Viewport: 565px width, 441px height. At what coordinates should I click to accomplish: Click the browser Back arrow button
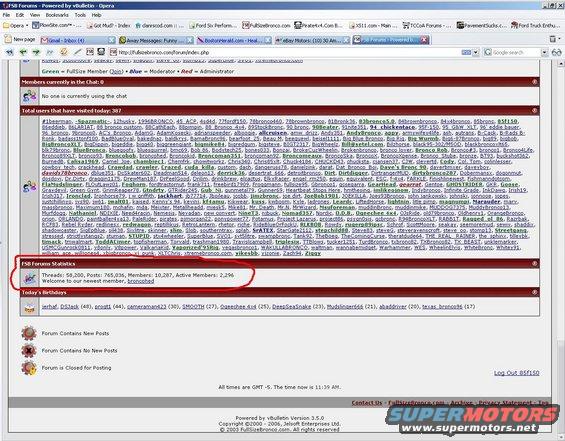(23, 52)
